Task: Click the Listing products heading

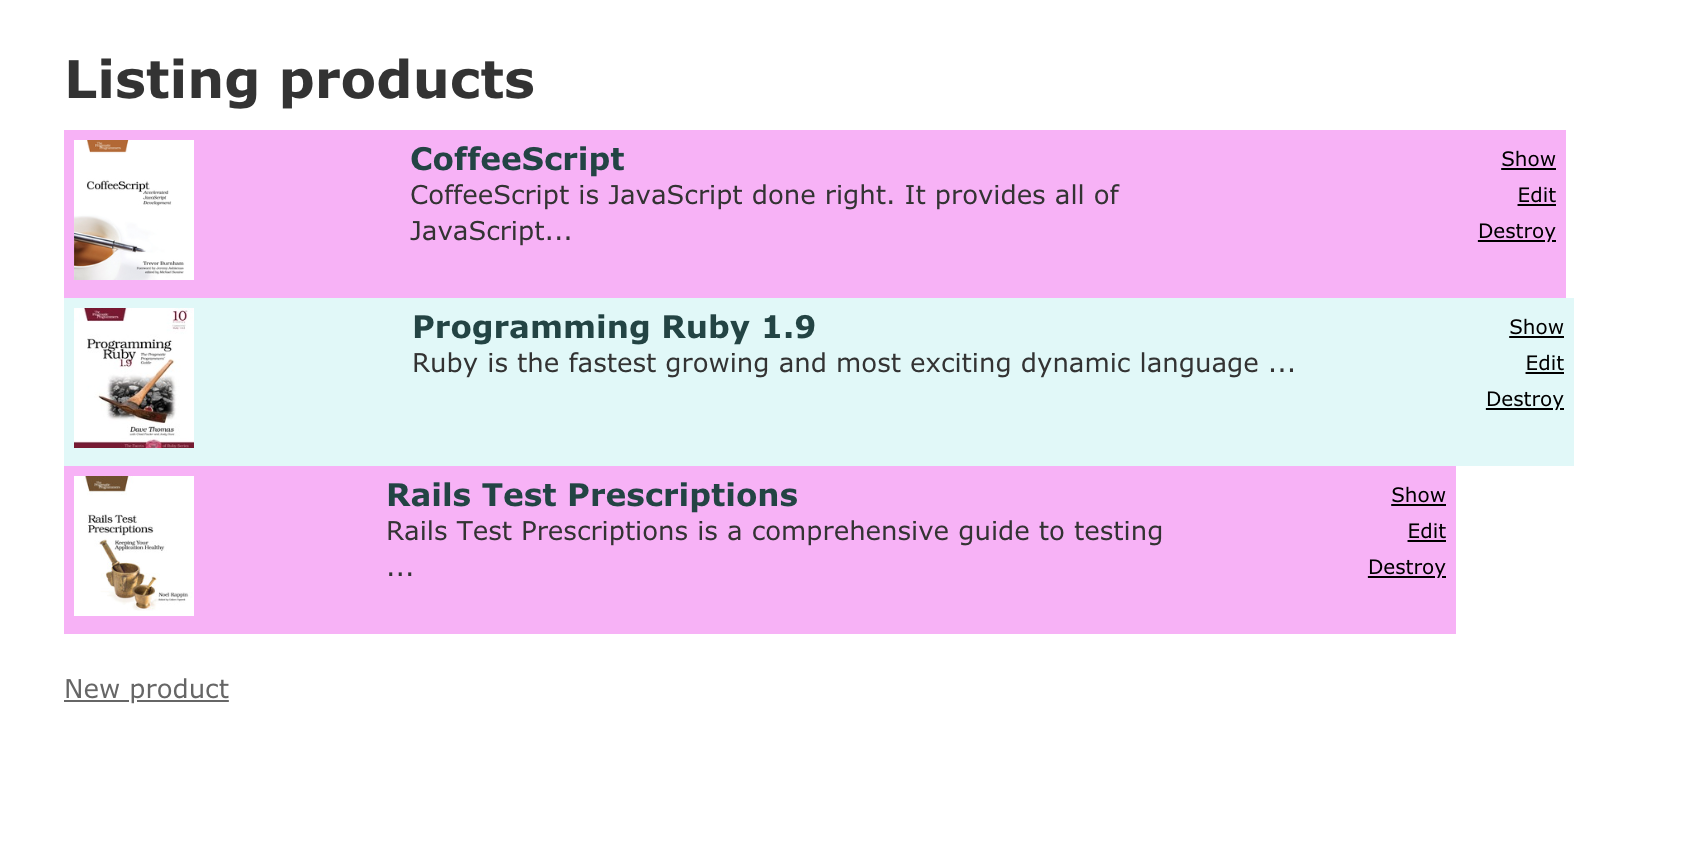Action: point(300,80)
